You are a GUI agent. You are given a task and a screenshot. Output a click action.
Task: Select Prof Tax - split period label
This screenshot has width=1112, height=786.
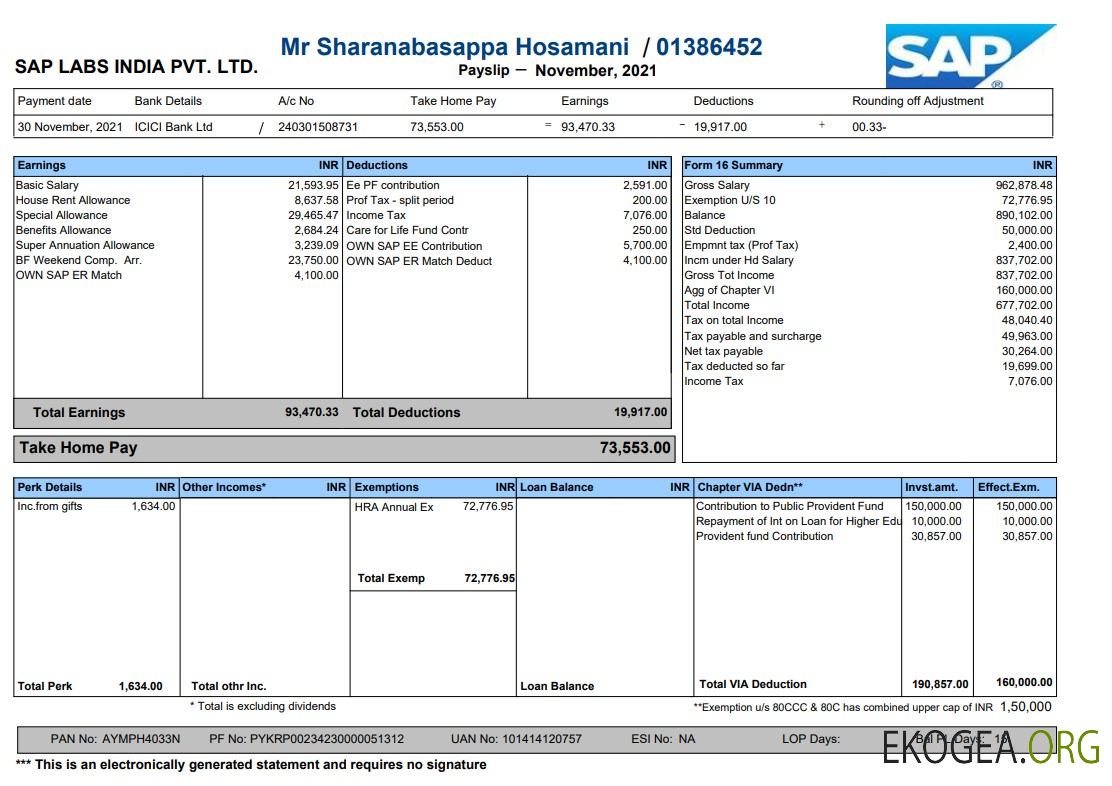click(400, 200)
